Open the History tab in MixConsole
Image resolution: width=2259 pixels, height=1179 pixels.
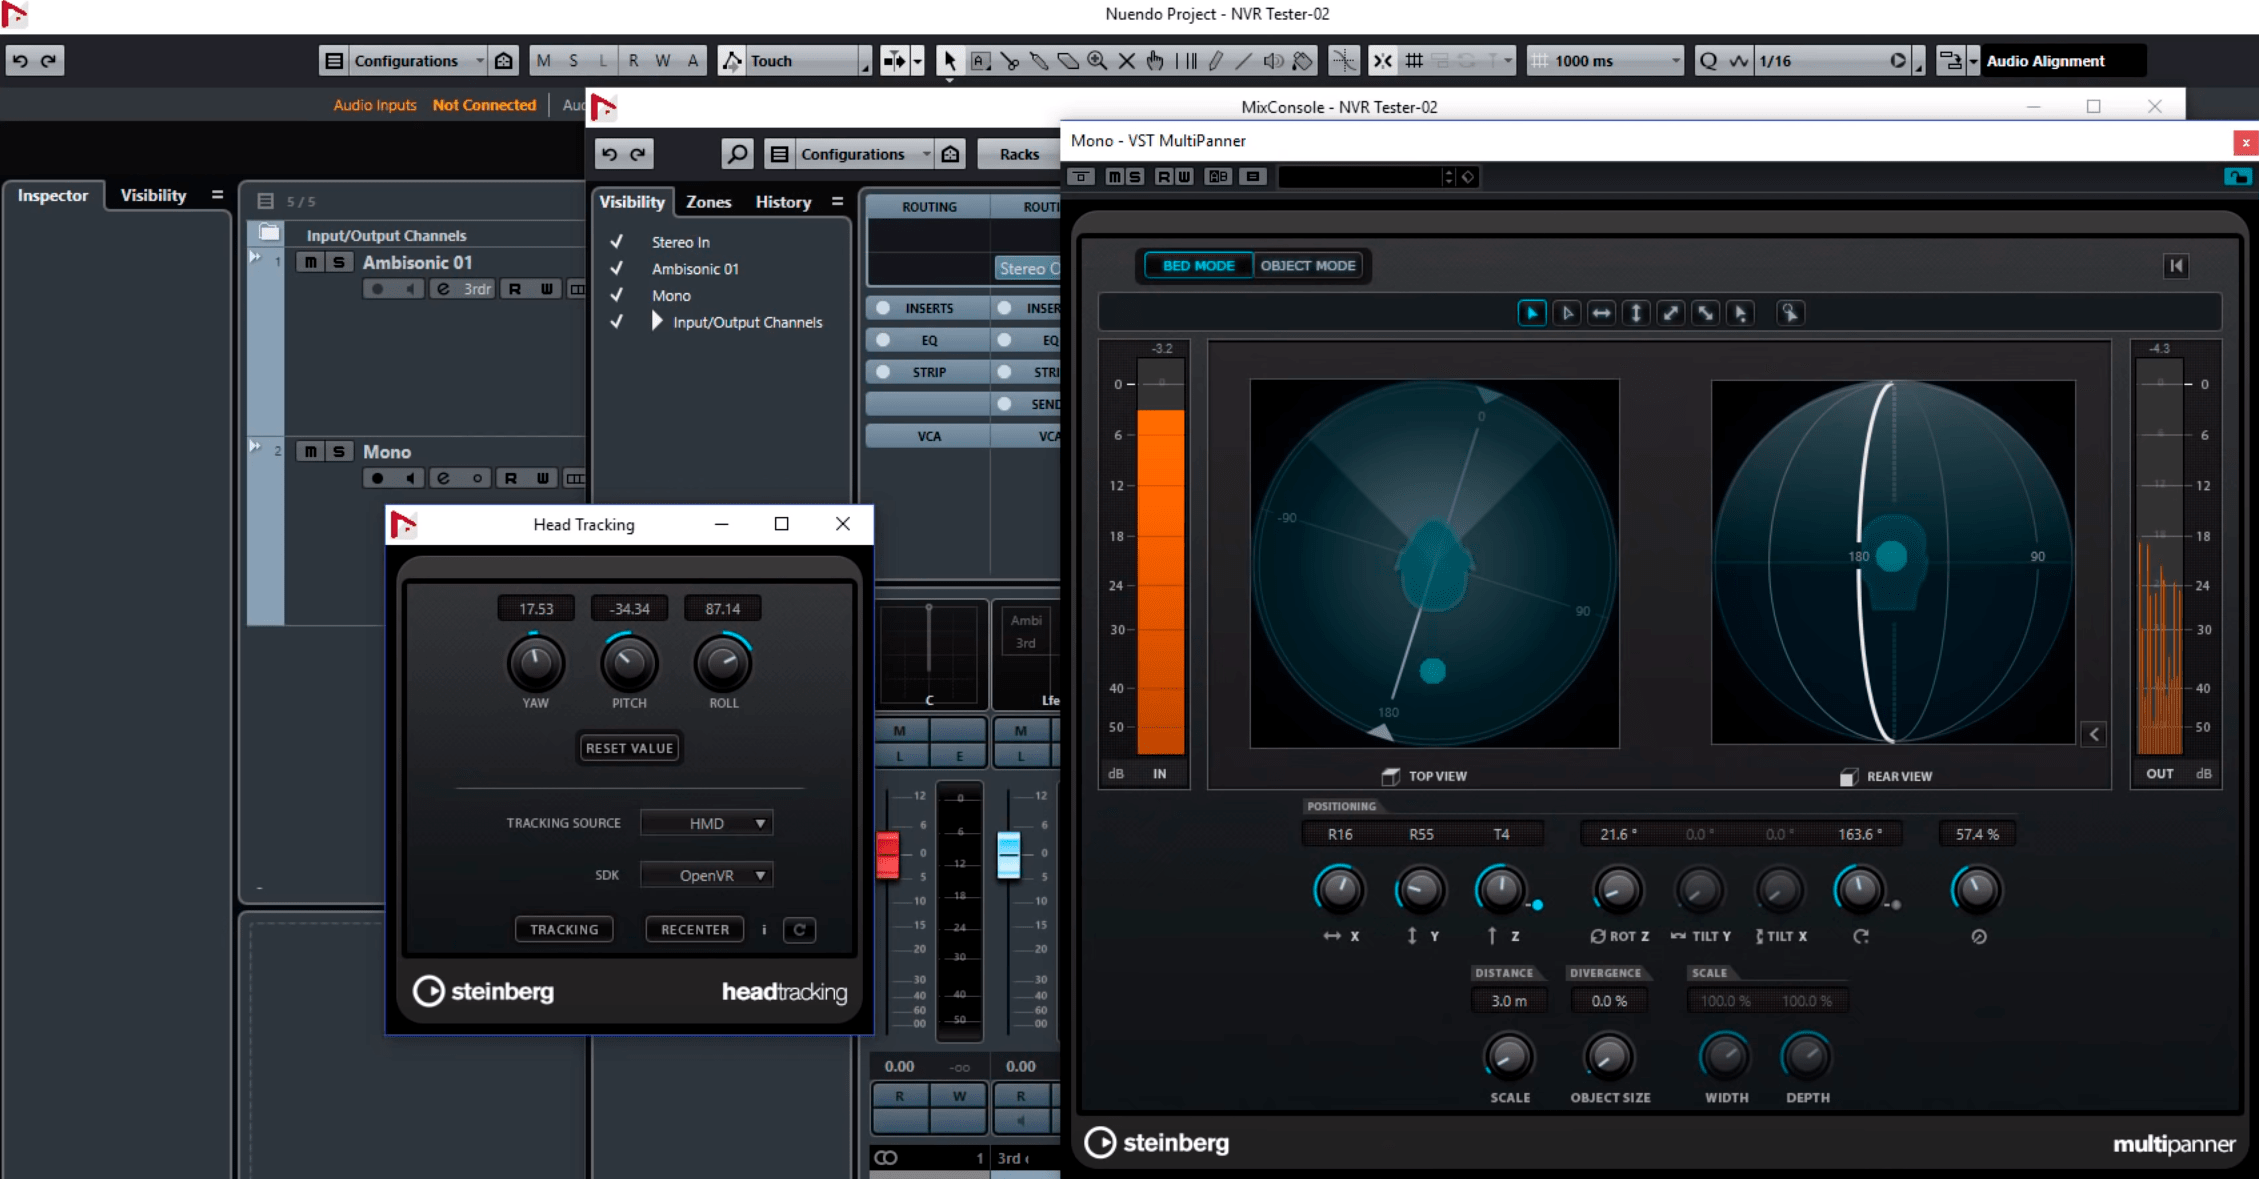click(x=782, y=202)
